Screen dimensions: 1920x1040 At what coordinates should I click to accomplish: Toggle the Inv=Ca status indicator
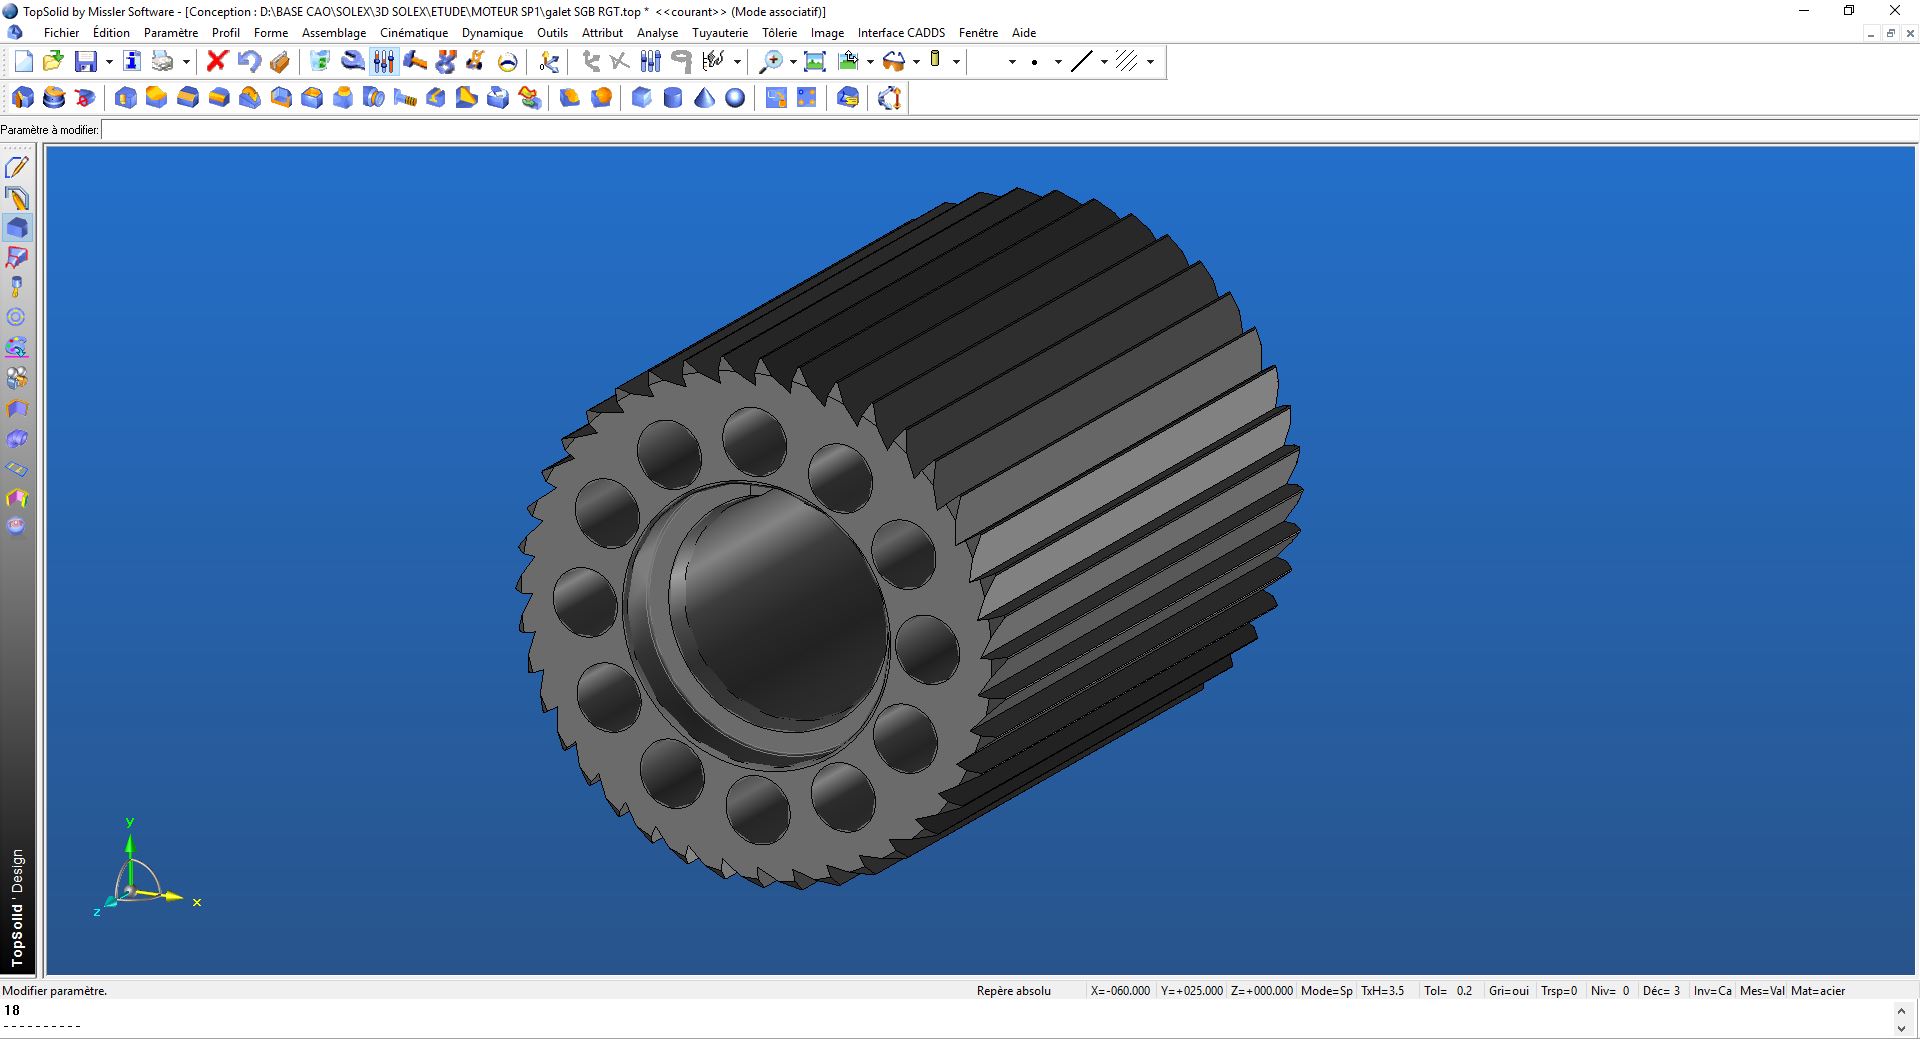click(x=1712, y=991)
